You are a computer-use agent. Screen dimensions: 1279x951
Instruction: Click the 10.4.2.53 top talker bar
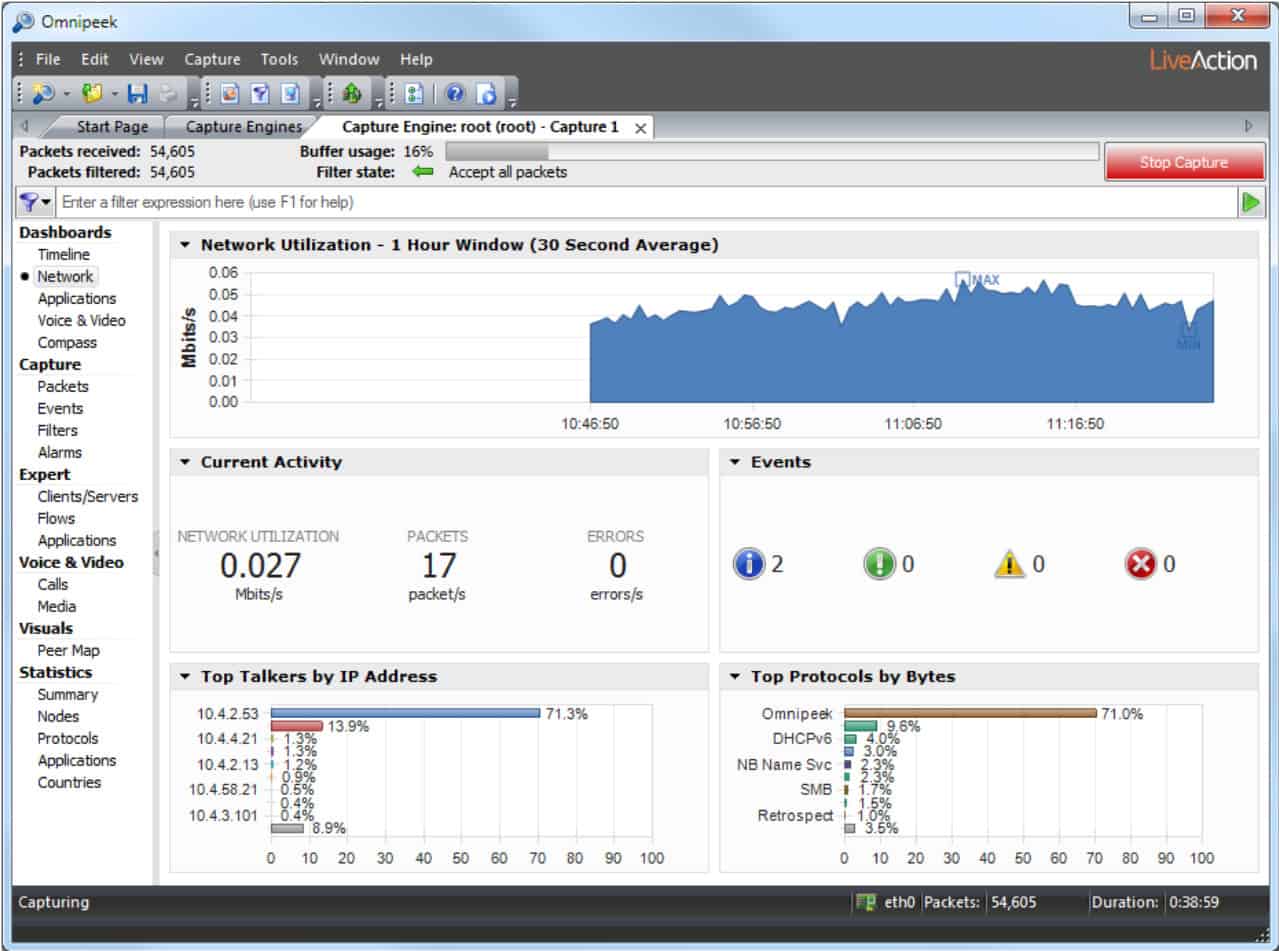(406, 713)
